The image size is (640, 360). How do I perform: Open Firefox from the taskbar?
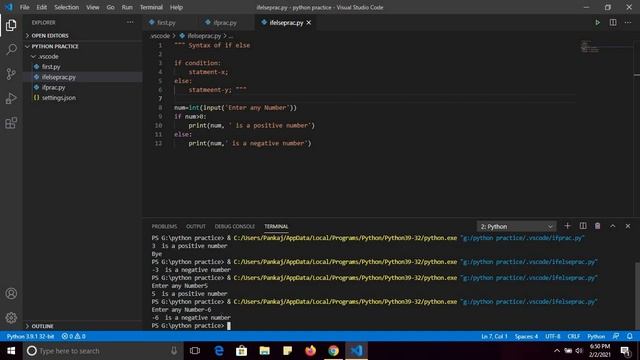tap(311, 351)
